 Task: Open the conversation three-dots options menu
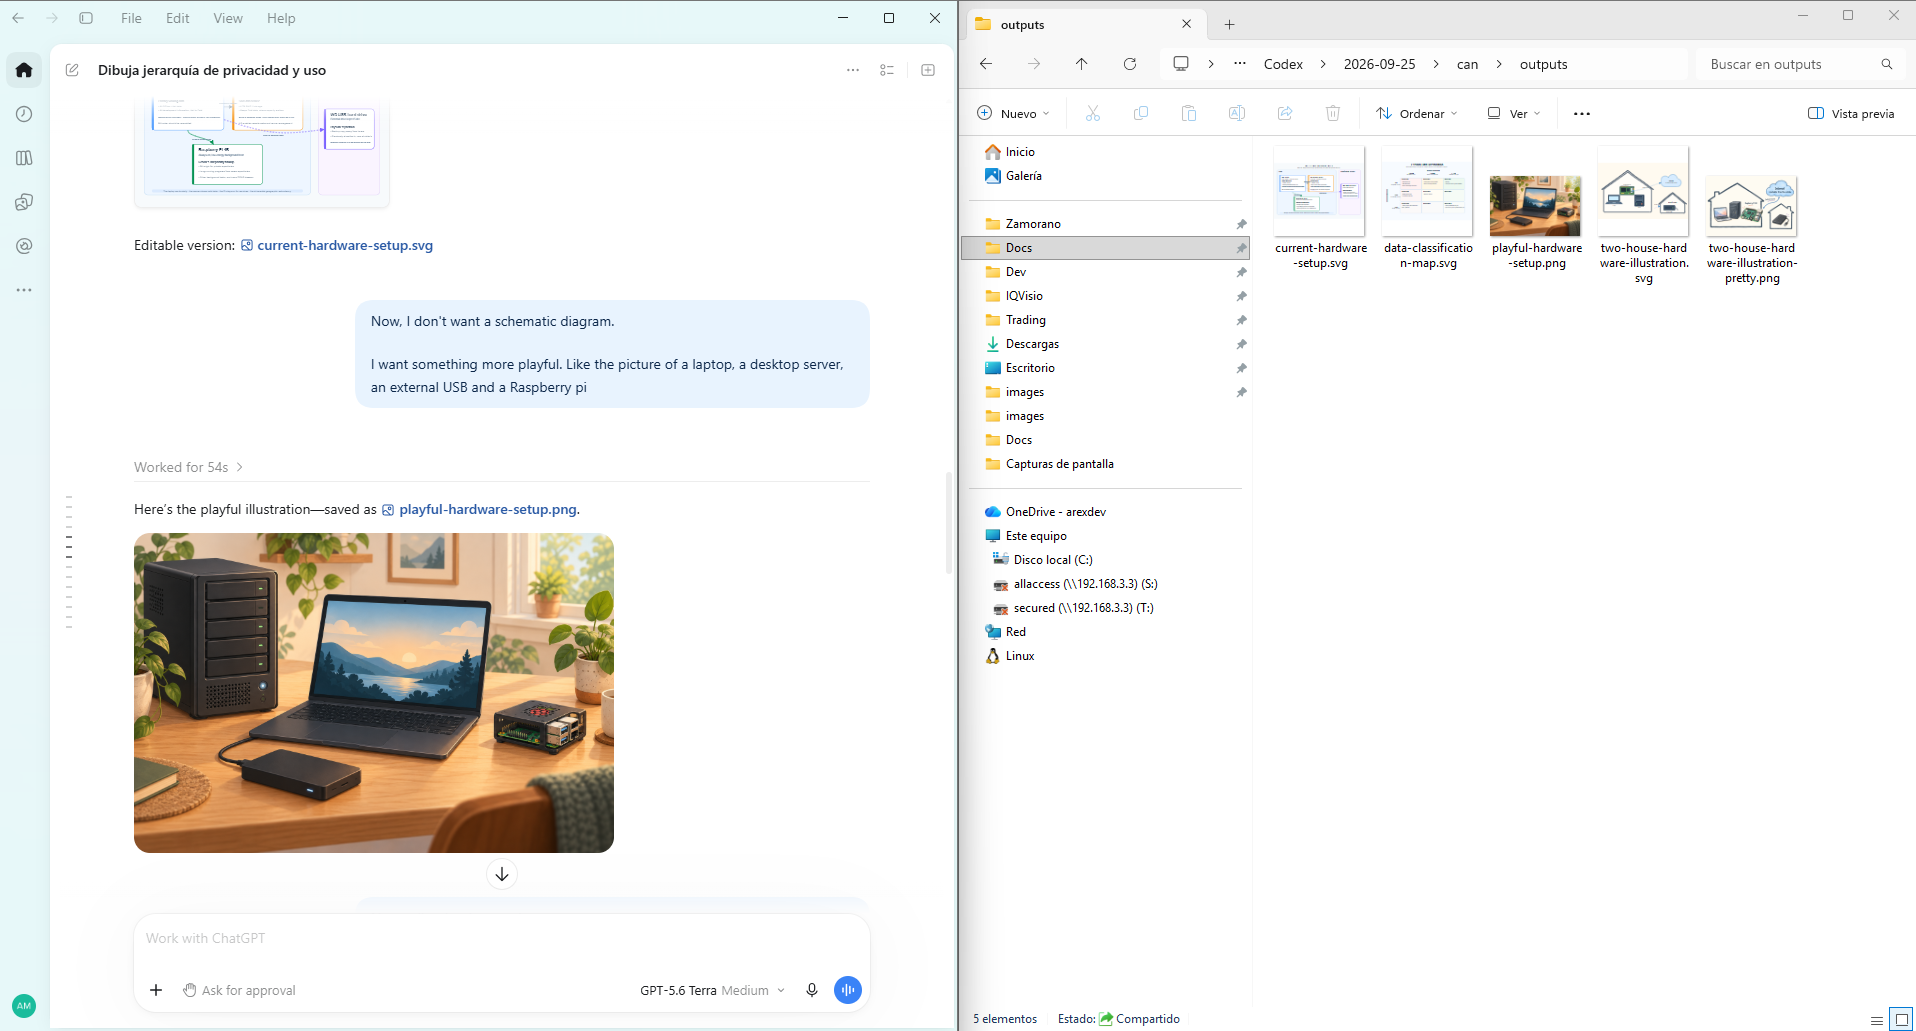click(852, 70)
